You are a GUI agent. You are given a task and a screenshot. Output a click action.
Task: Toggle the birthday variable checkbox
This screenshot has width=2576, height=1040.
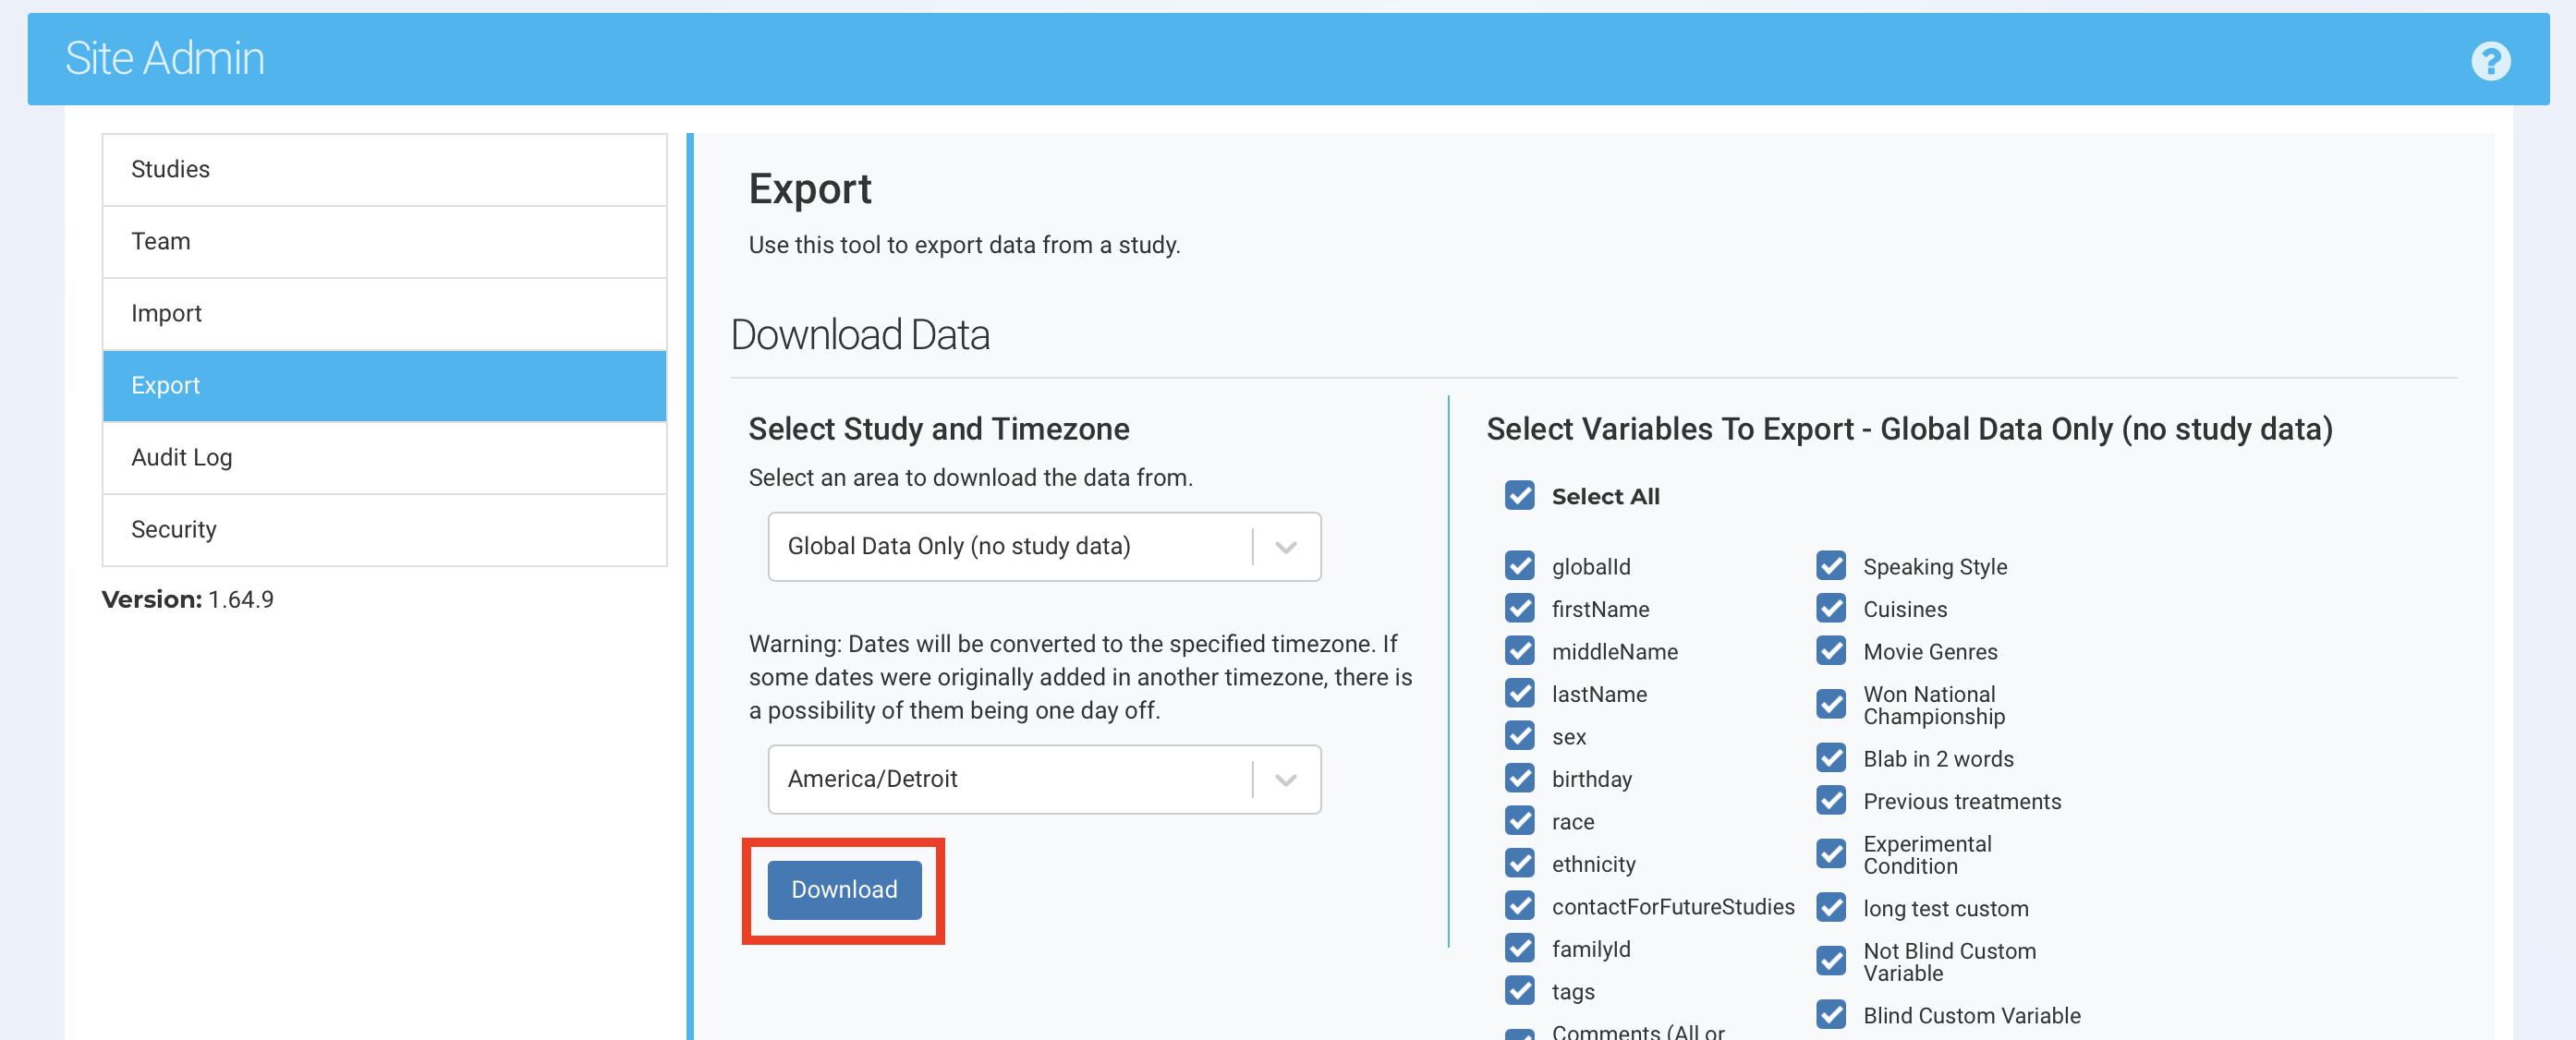tap(1519, 778)
